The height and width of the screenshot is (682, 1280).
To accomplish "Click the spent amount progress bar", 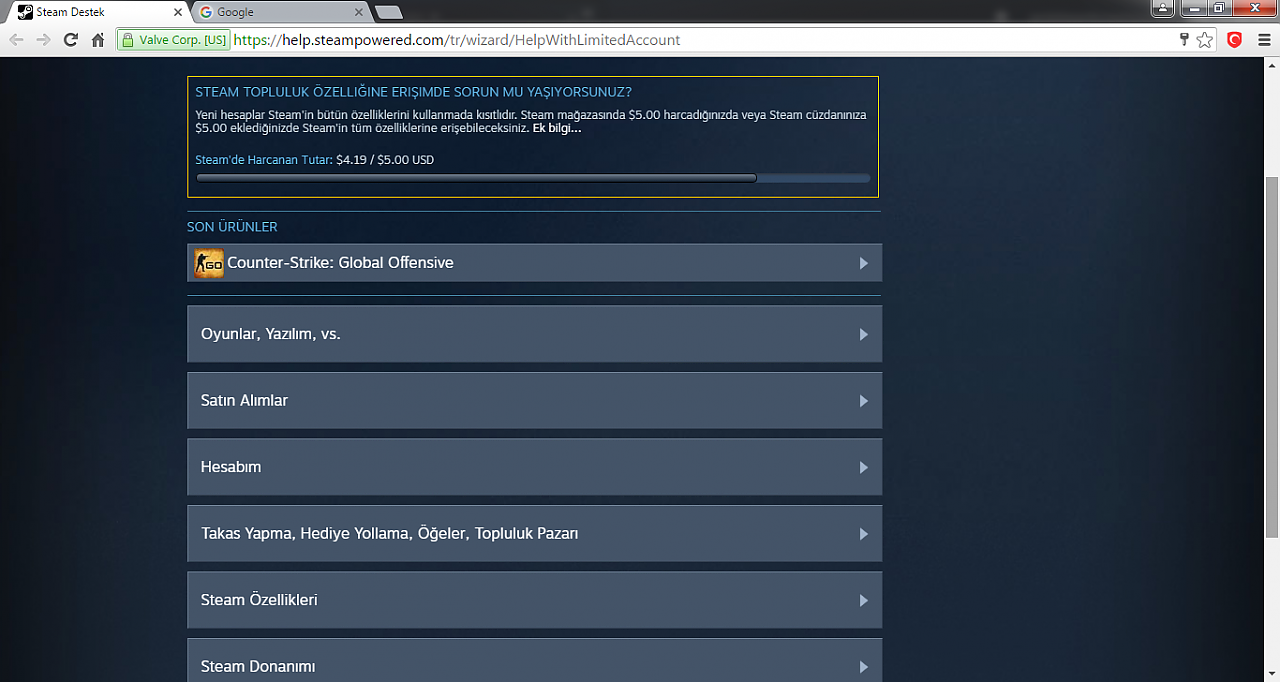I will coord(533,178).
